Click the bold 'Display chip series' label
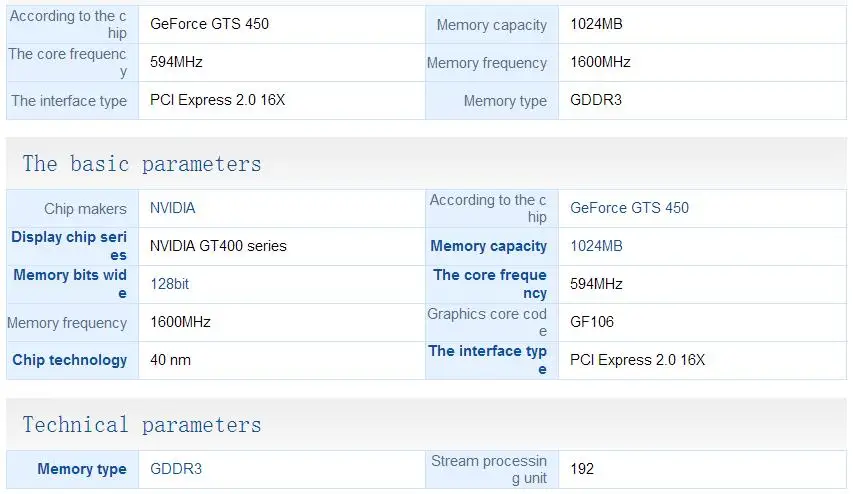Viewport: 853px width, 494px height. click(x=69, y=246)
